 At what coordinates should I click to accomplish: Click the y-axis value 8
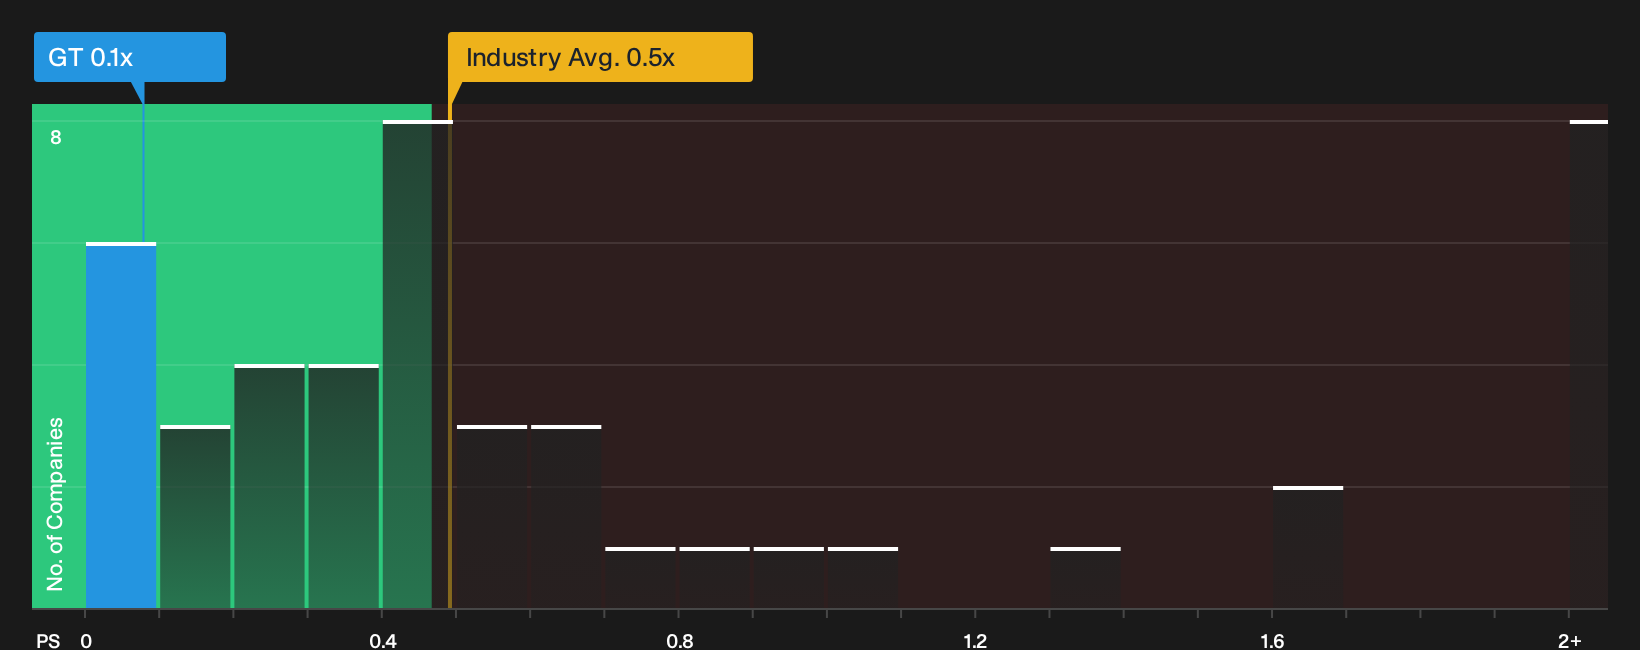[x=56, y=137]
